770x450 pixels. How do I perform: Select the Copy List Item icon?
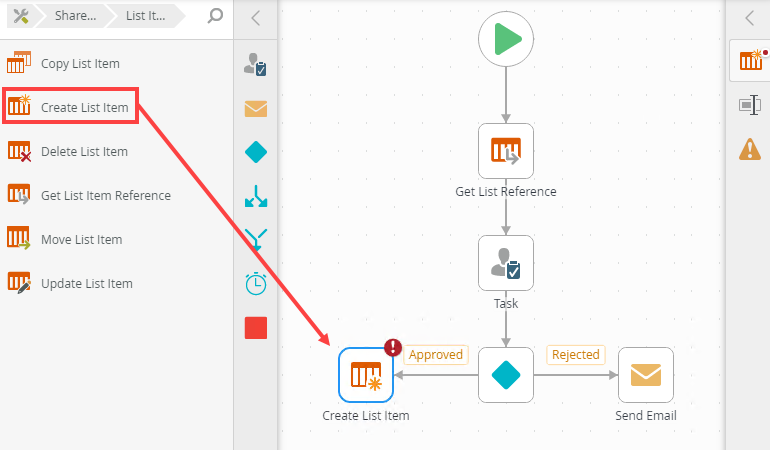click(x=19, y=62)
